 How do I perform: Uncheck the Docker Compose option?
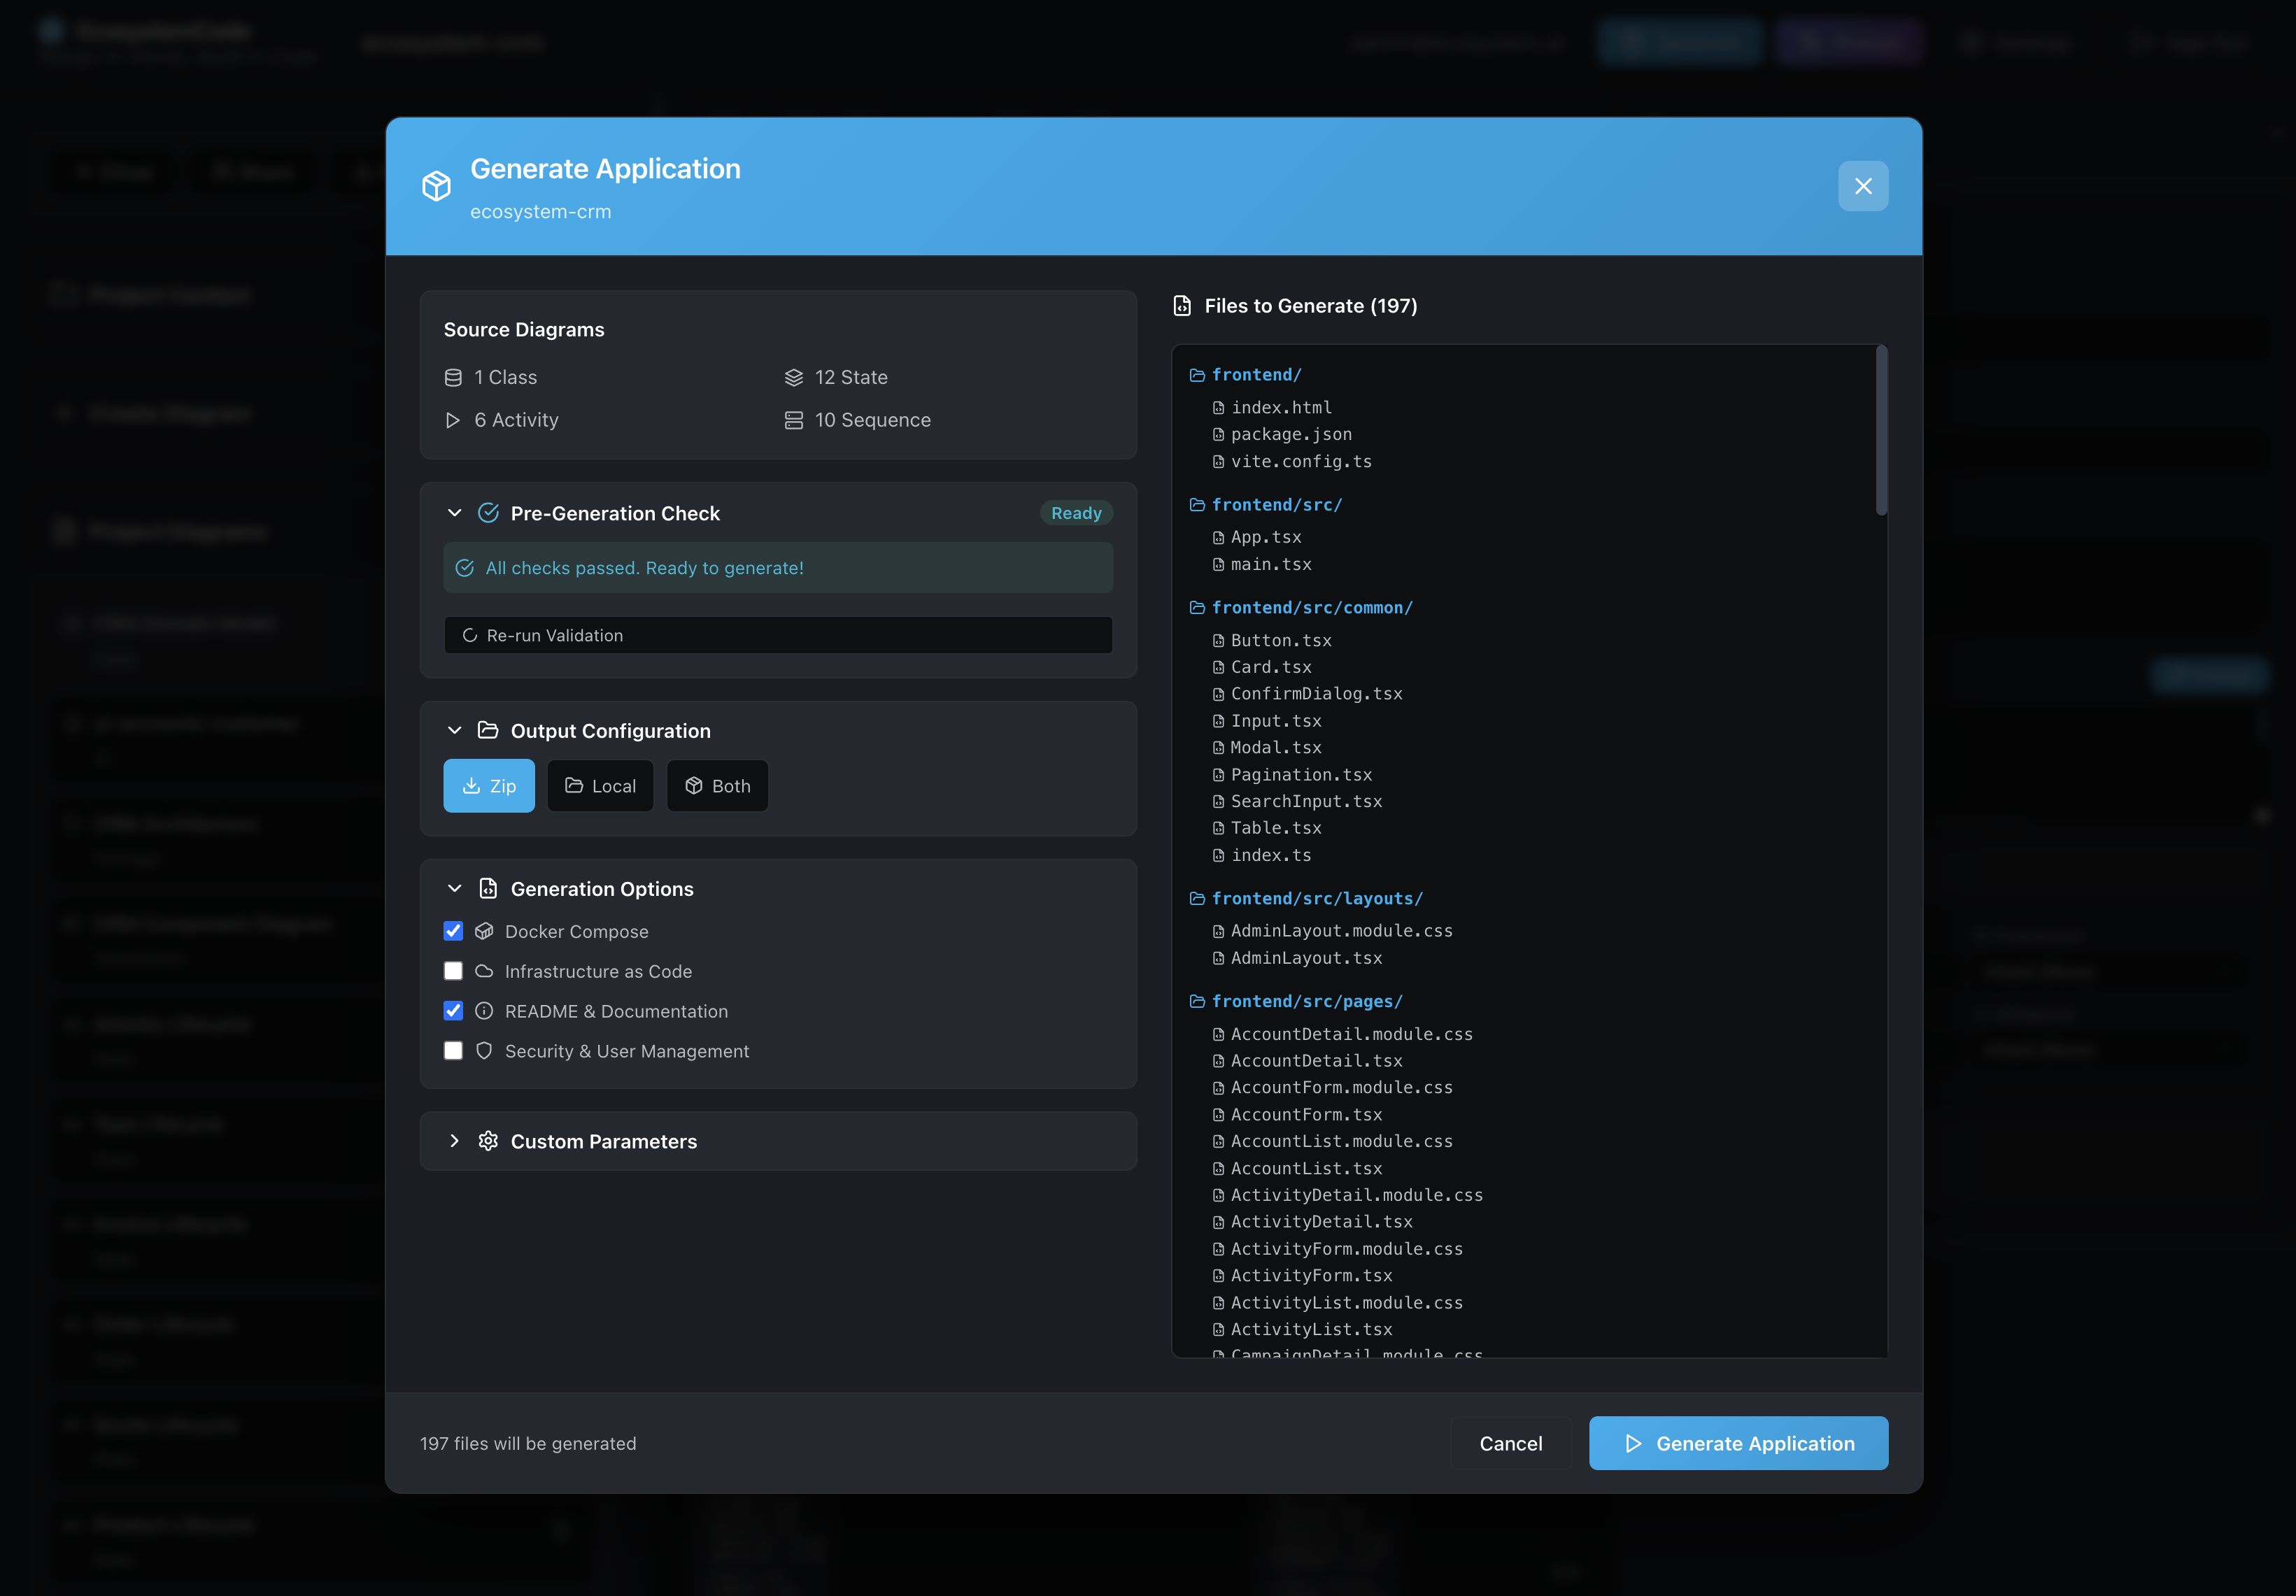point(453,931)
